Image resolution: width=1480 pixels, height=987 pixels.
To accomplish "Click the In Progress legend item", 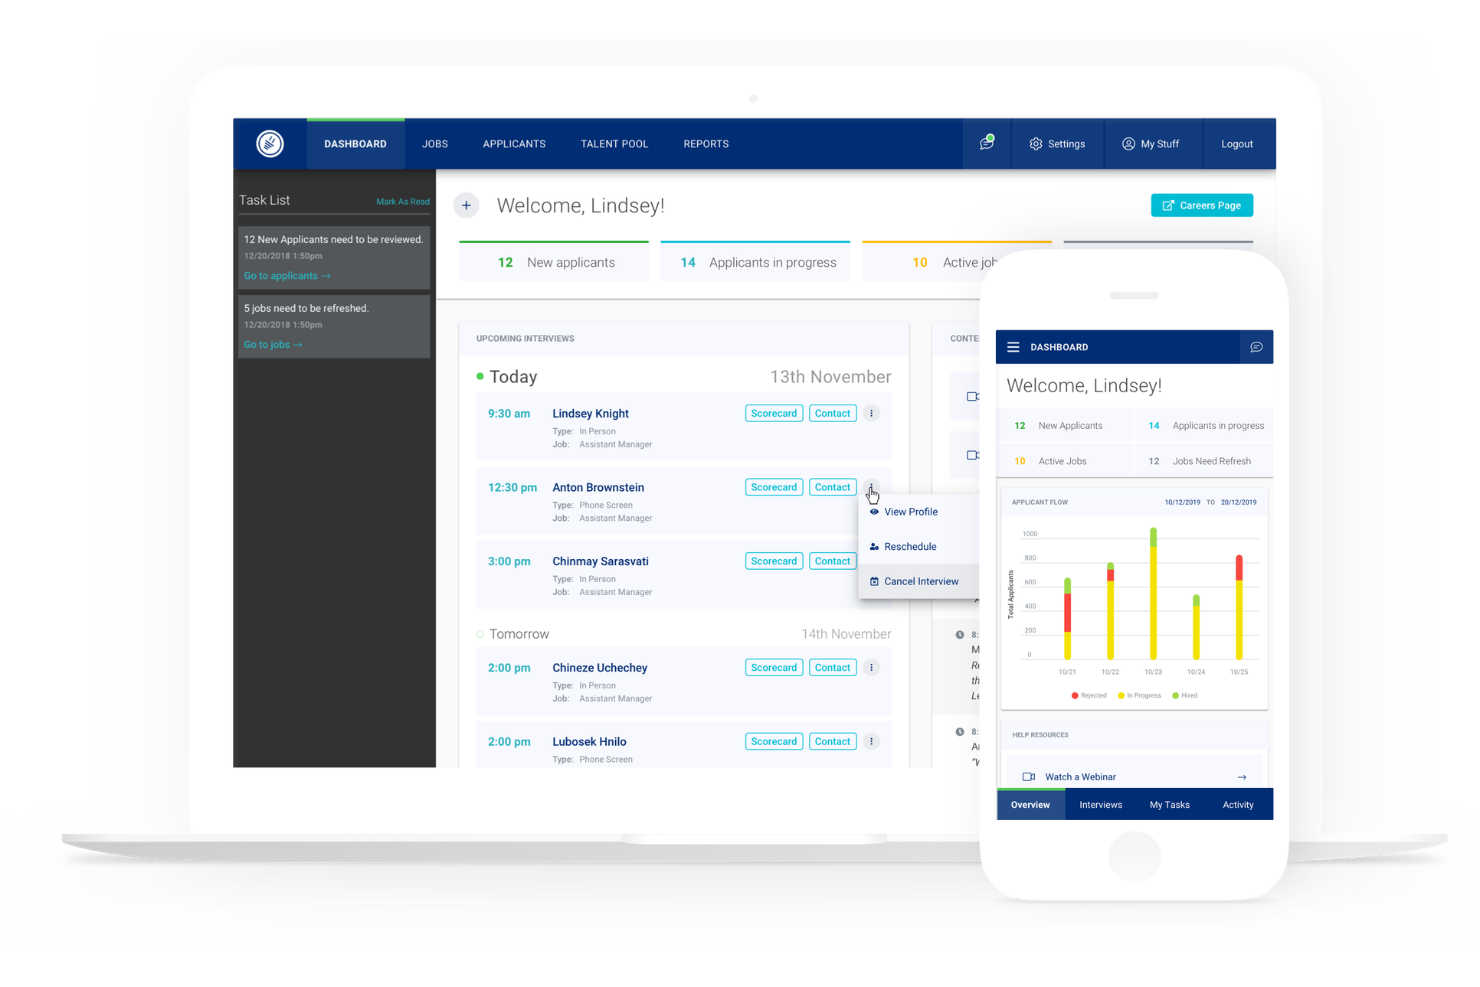I will [x=1139, y=695].
